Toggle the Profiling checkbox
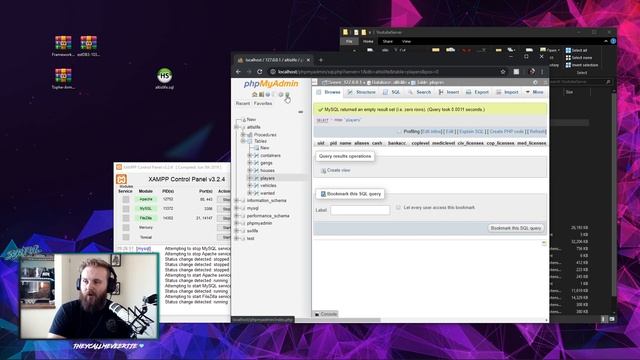This screenshot has width=640, height=360. pyautogui.click(x=399, y=131)
